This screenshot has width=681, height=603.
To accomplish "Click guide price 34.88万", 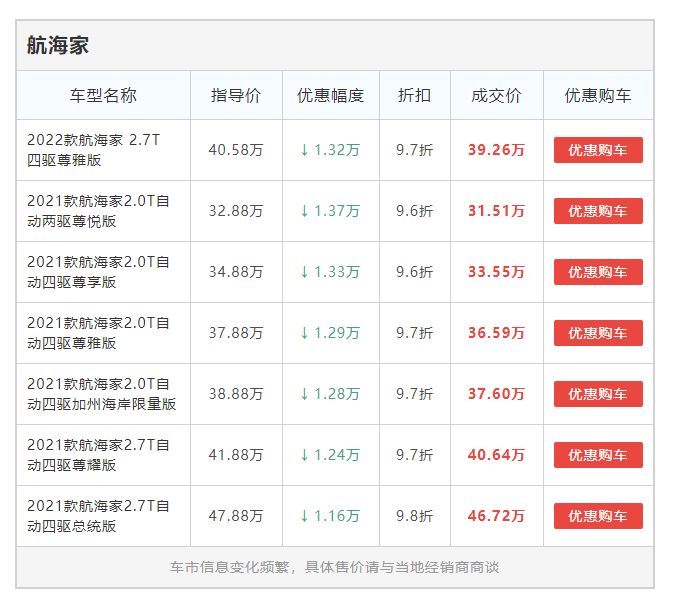I will click(x=236, y=272).
